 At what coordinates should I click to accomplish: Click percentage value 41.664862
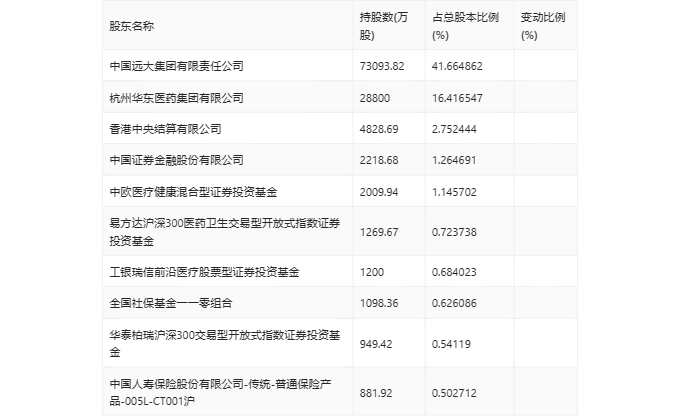point(457,66)
